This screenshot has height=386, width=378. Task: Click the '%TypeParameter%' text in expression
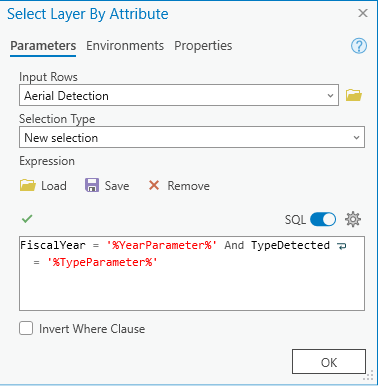102,262
